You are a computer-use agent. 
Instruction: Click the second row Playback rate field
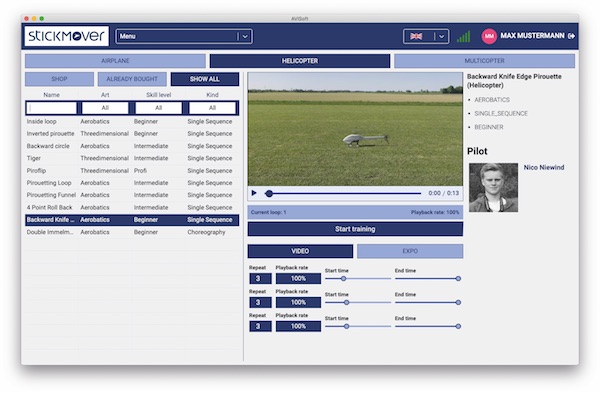[x=298, y=302]
